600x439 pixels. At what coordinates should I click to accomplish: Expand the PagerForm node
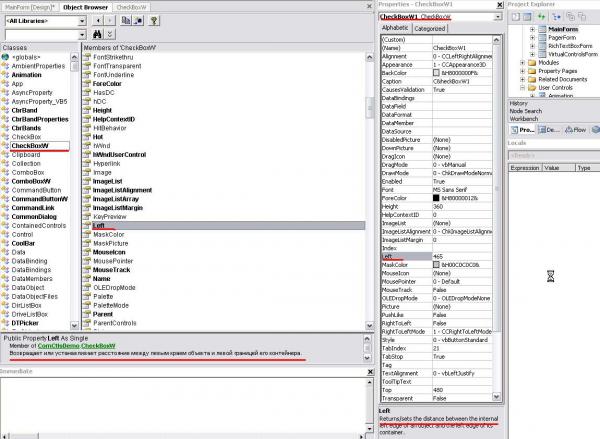click(x=532, y=38)
